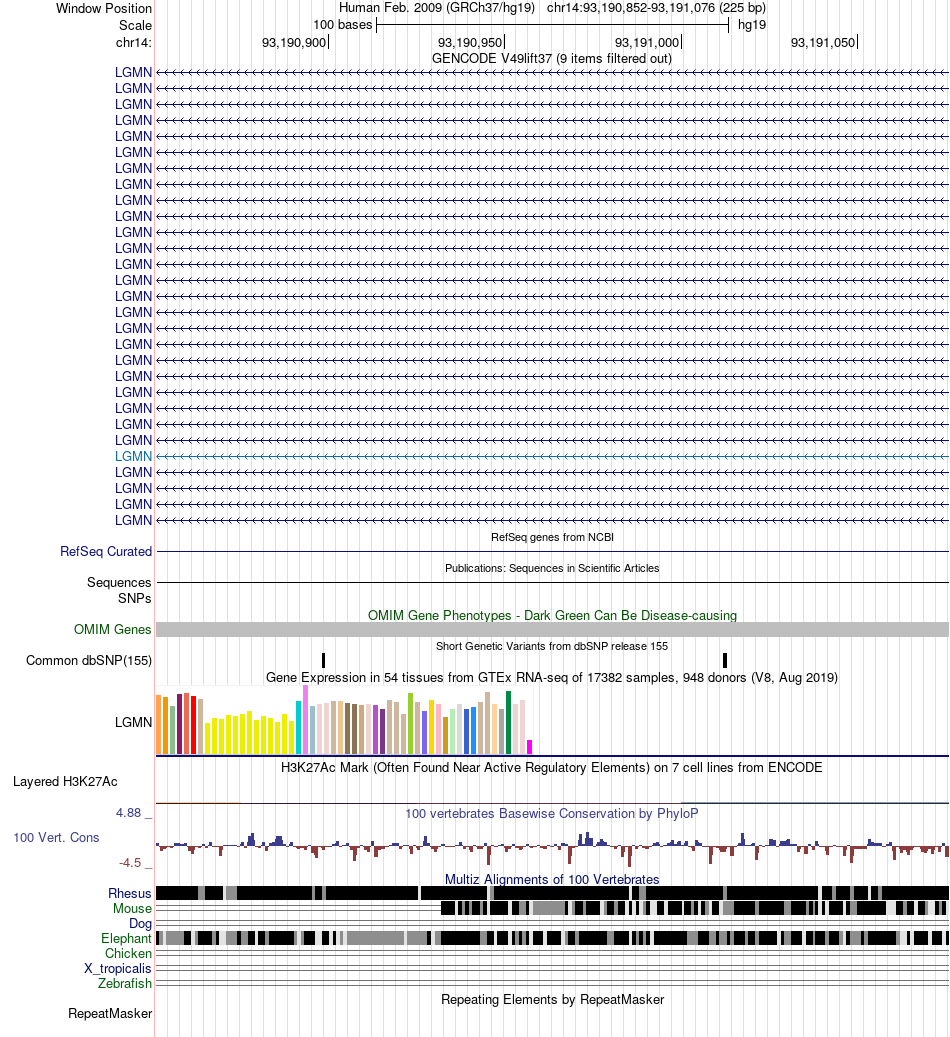Open the RefSeq genes from NCBI title
Viewport: 950px width, 1037px height.
tap(552, 537)
